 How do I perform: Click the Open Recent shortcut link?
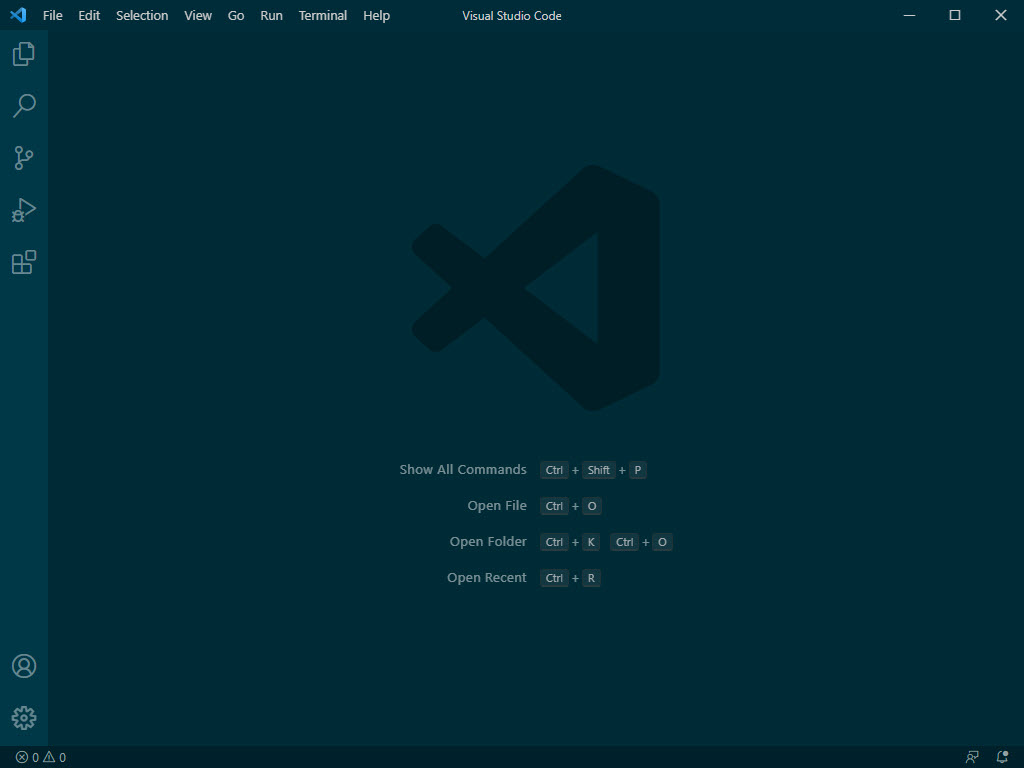(x=487, y=577)
